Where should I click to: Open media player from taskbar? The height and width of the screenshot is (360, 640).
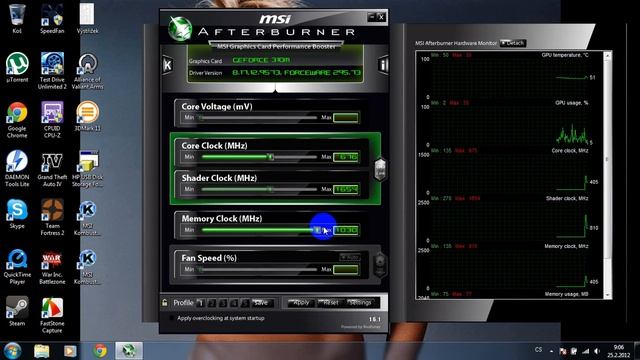click(x=70, y=351)
